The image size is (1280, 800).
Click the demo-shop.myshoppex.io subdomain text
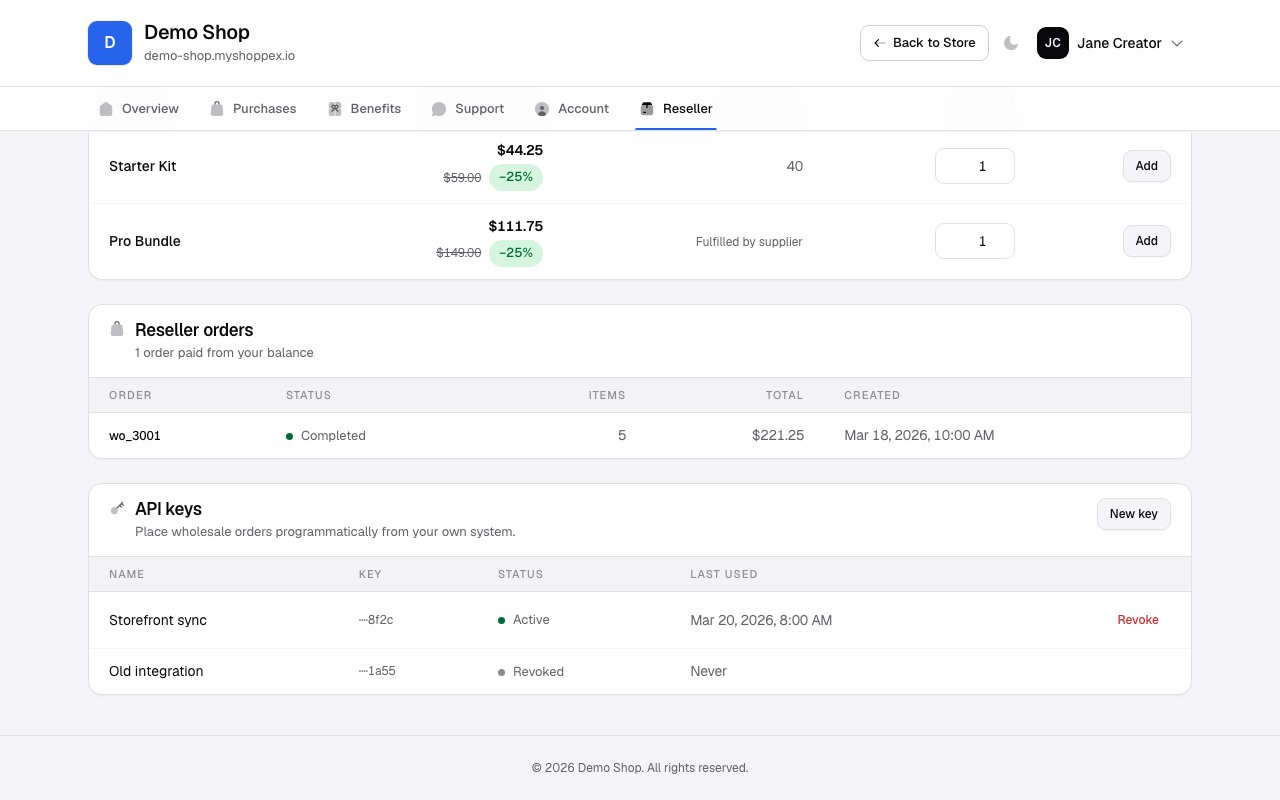[219, 56]
